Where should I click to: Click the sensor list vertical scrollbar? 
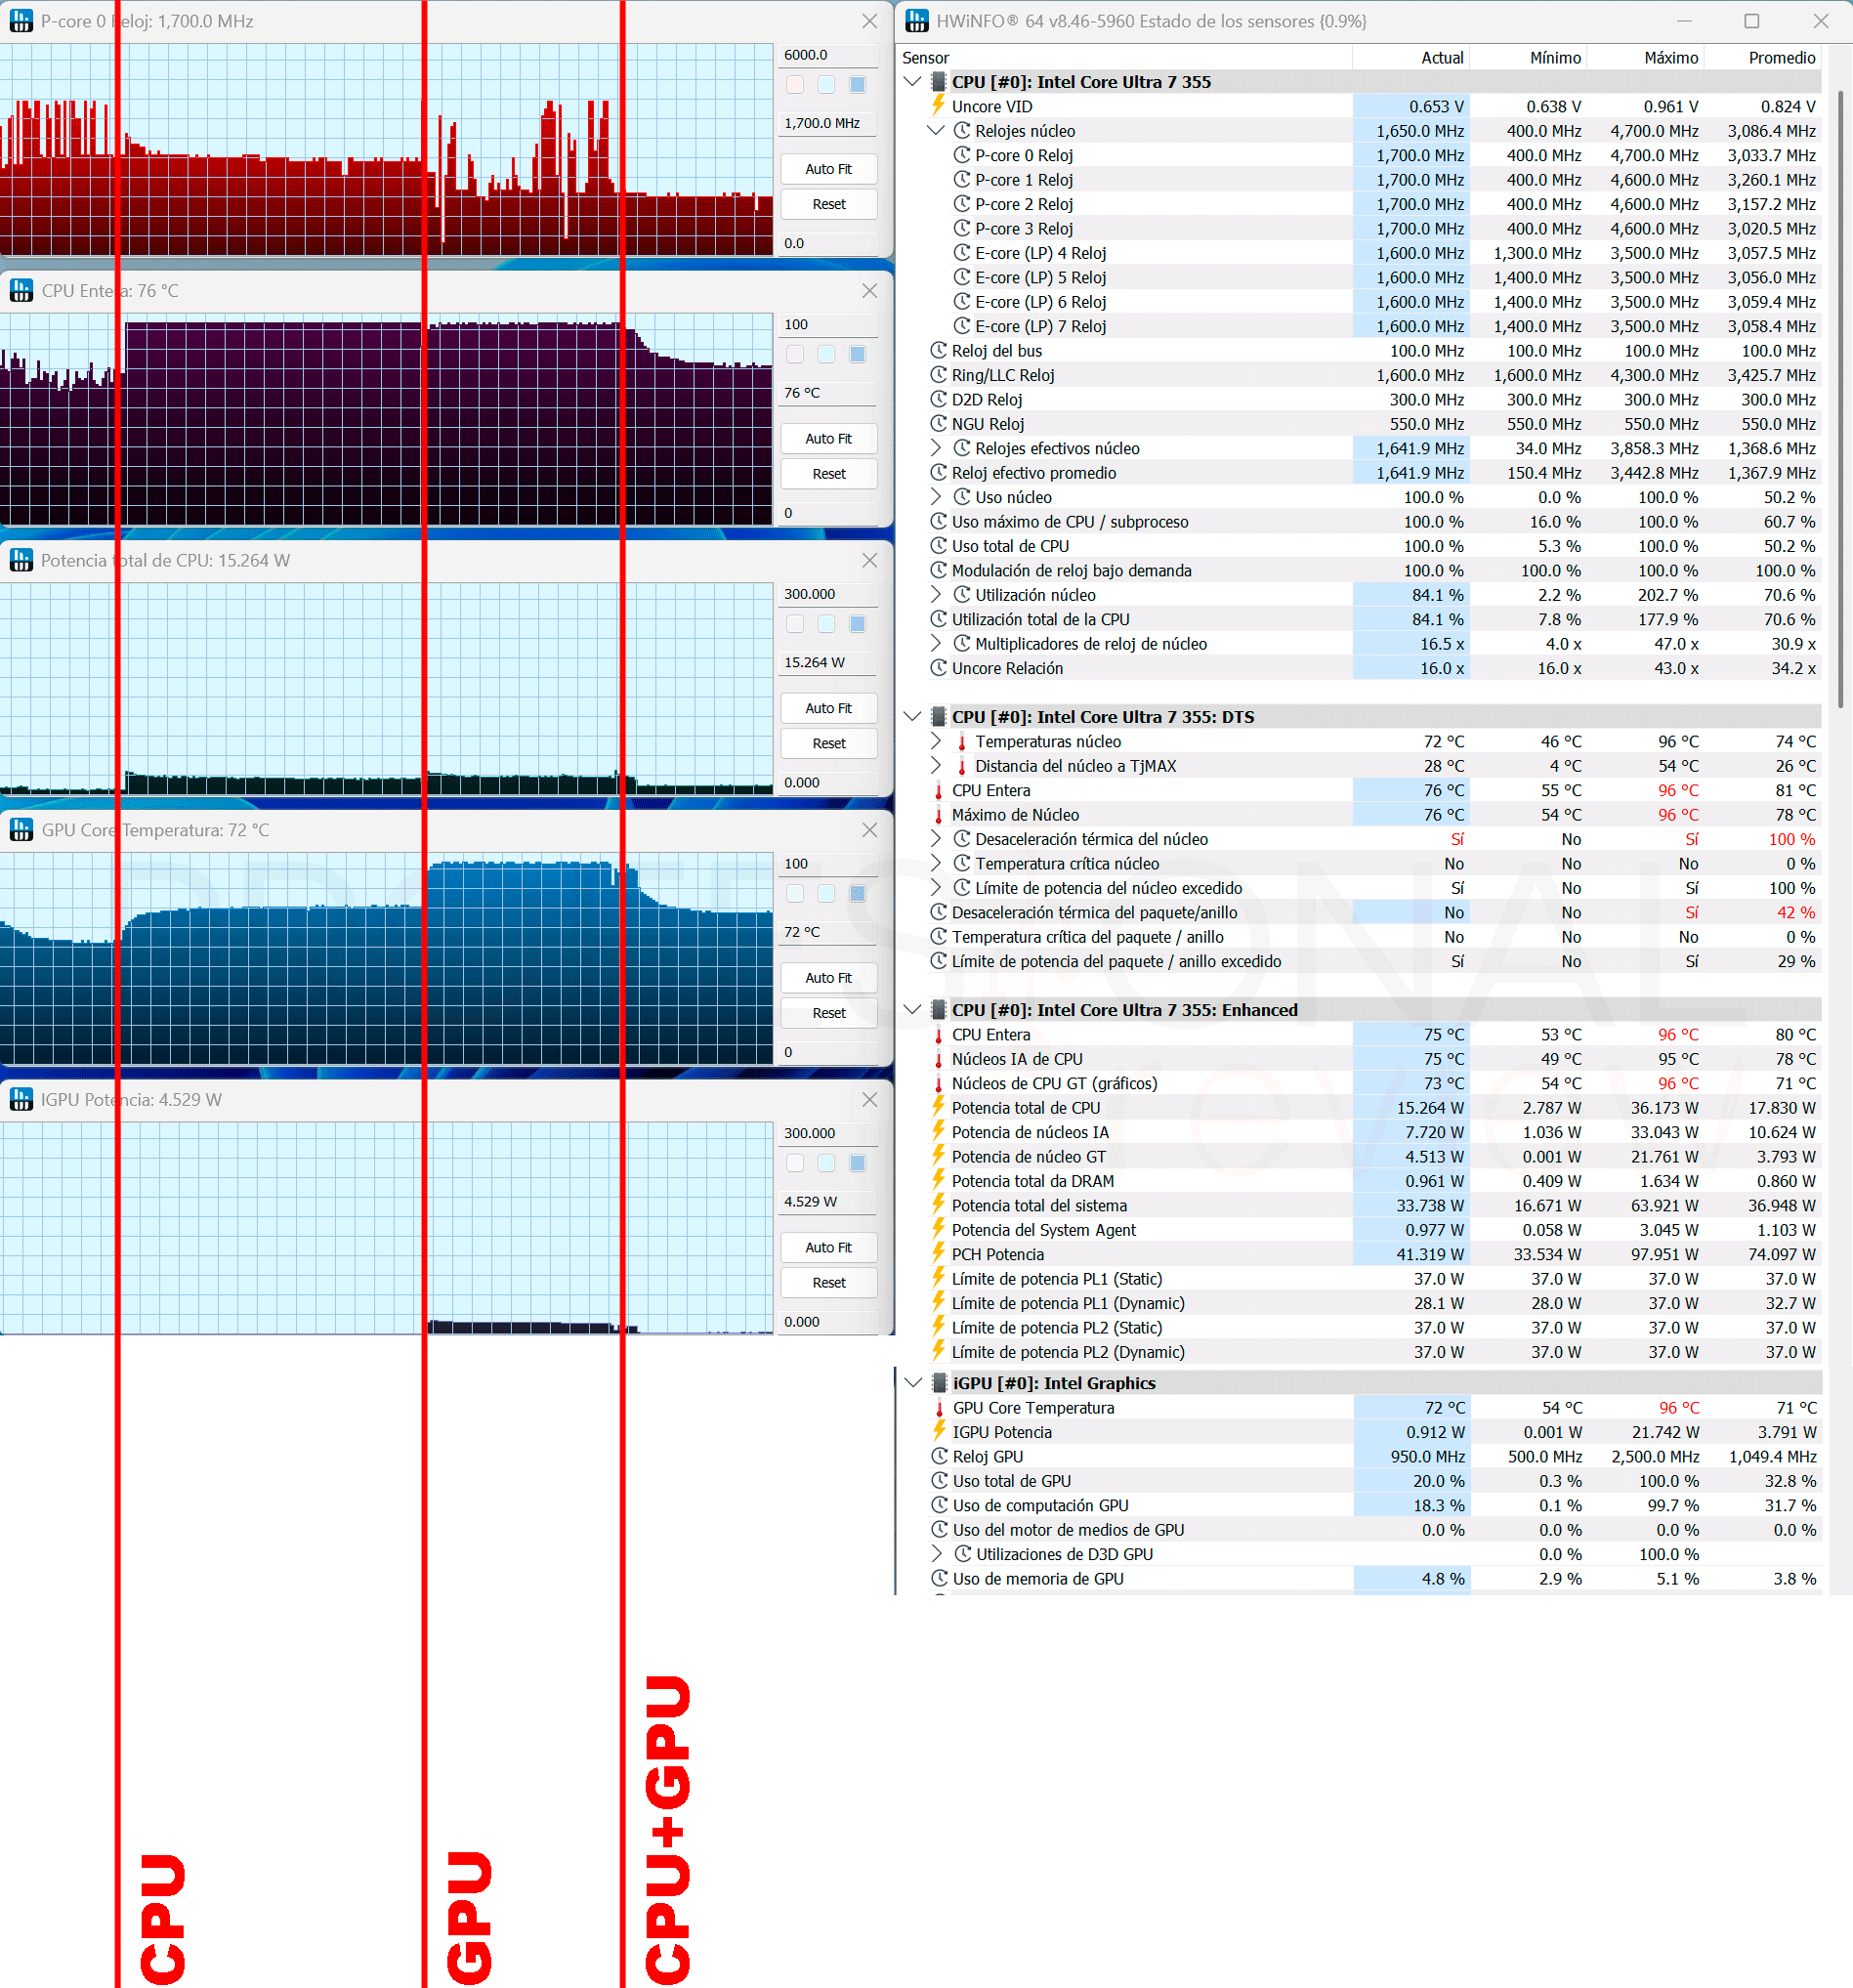coord(1839,398)
